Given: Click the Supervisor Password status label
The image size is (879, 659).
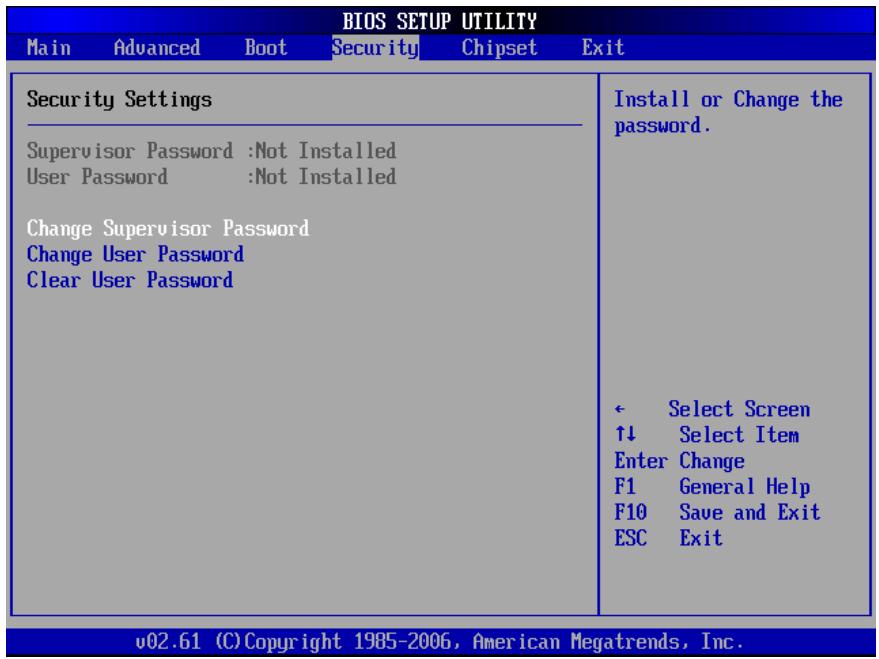Looking at the screenshot, I should pos(129,151).
